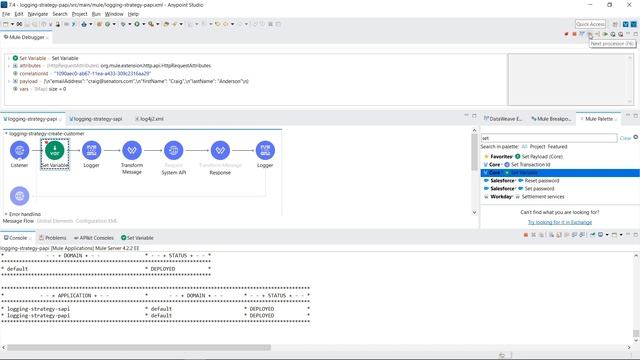Minimize the flow editor panel

pos(466,116)
